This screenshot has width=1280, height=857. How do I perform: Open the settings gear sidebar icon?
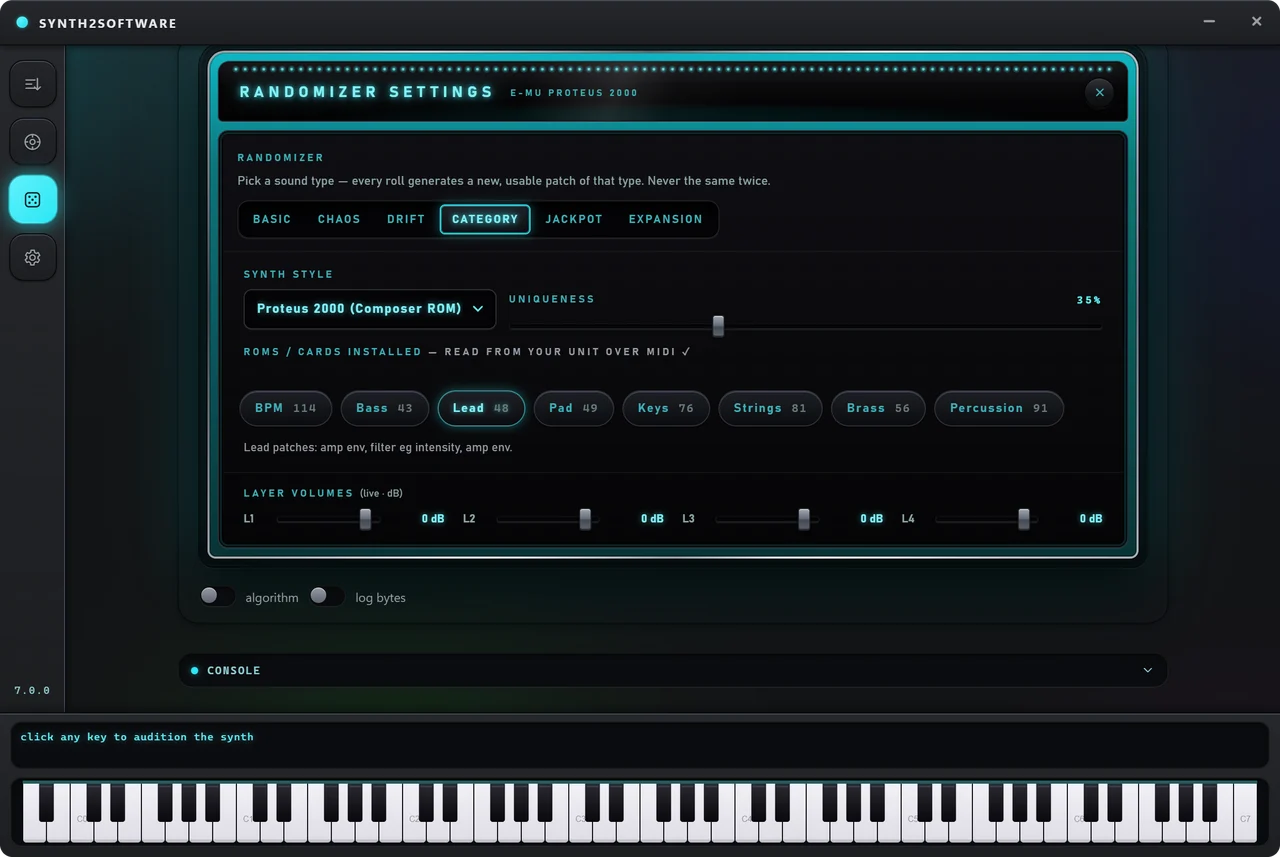33,258
